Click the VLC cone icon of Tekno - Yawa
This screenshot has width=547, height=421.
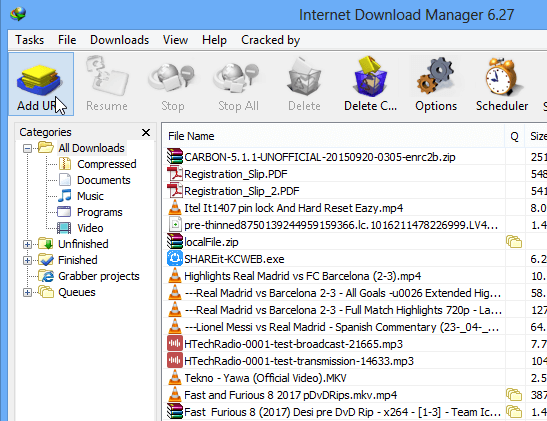tap(175, 378)
